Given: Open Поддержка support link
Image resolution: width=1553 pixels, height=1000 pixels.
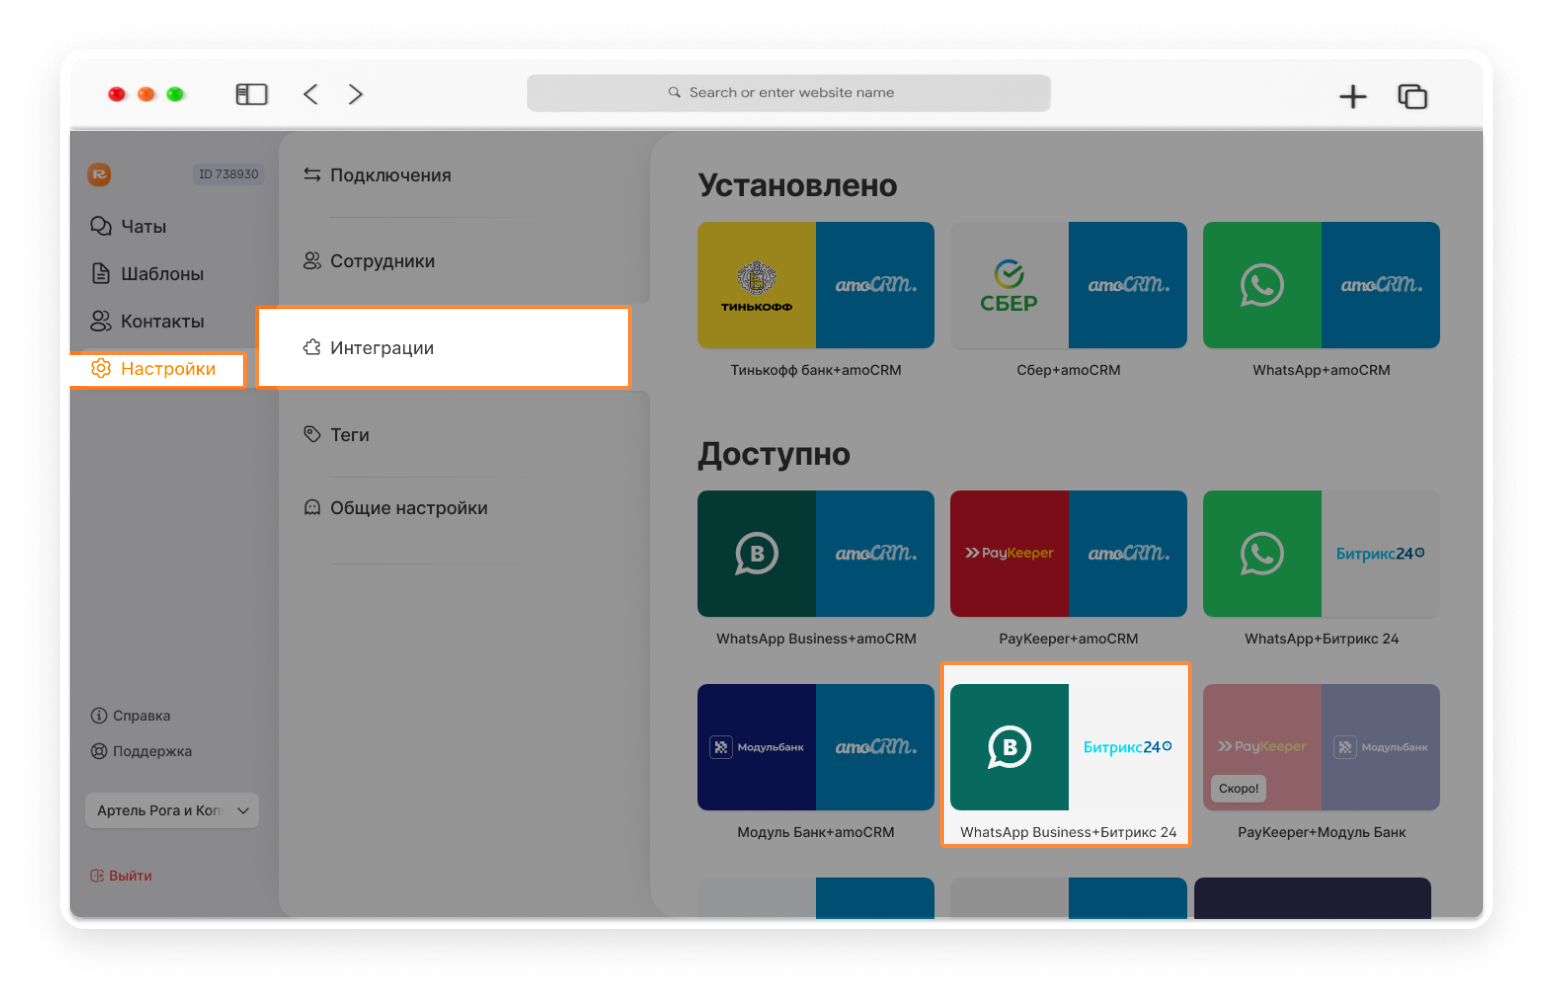Looking at the screenshot, I should (x=141, y=751).
